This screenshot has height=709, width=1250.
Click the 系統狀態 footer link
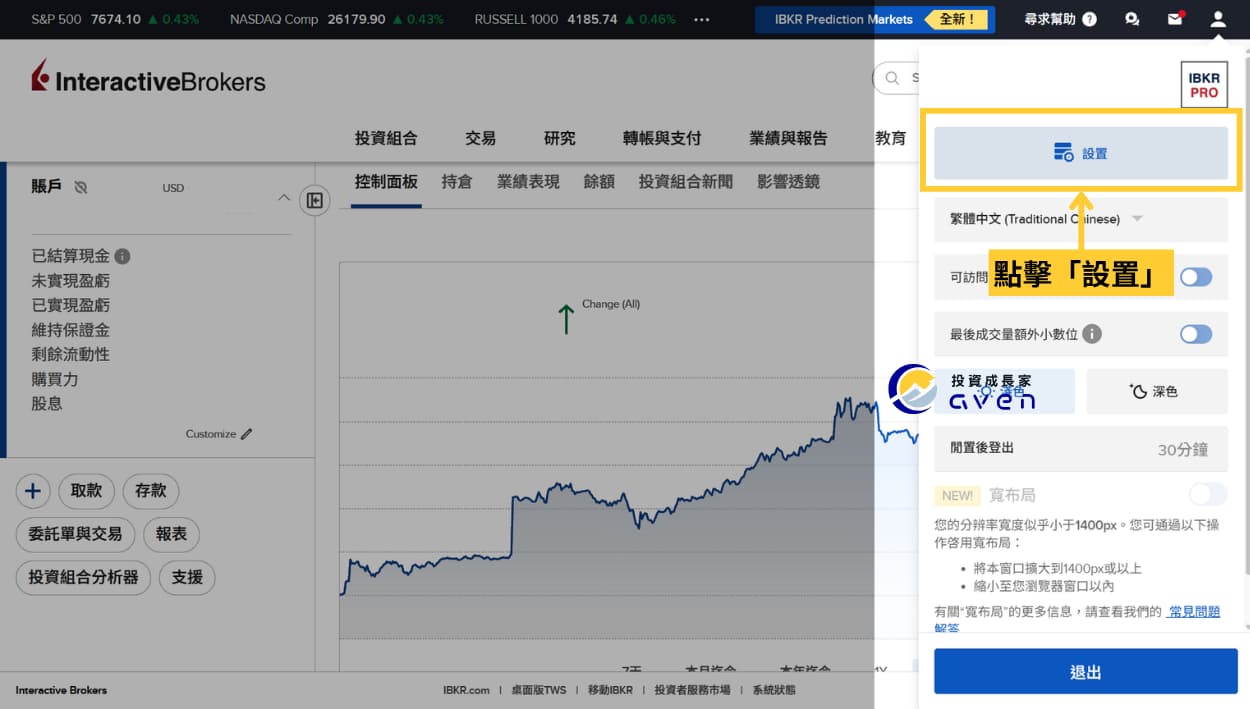pyautogui.click(x=774, y=690)
